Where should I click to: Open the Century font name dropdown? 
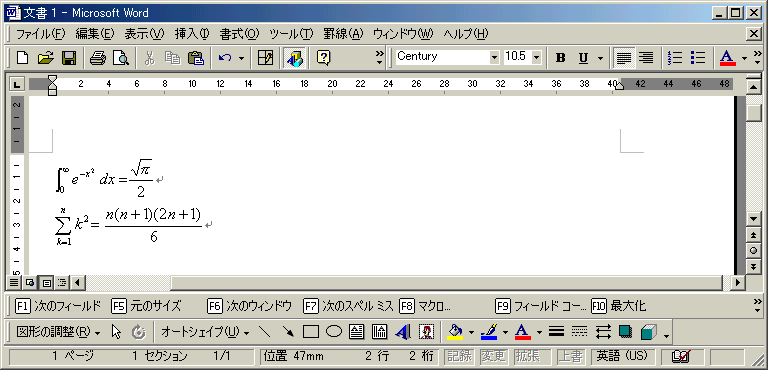(494, 57)
